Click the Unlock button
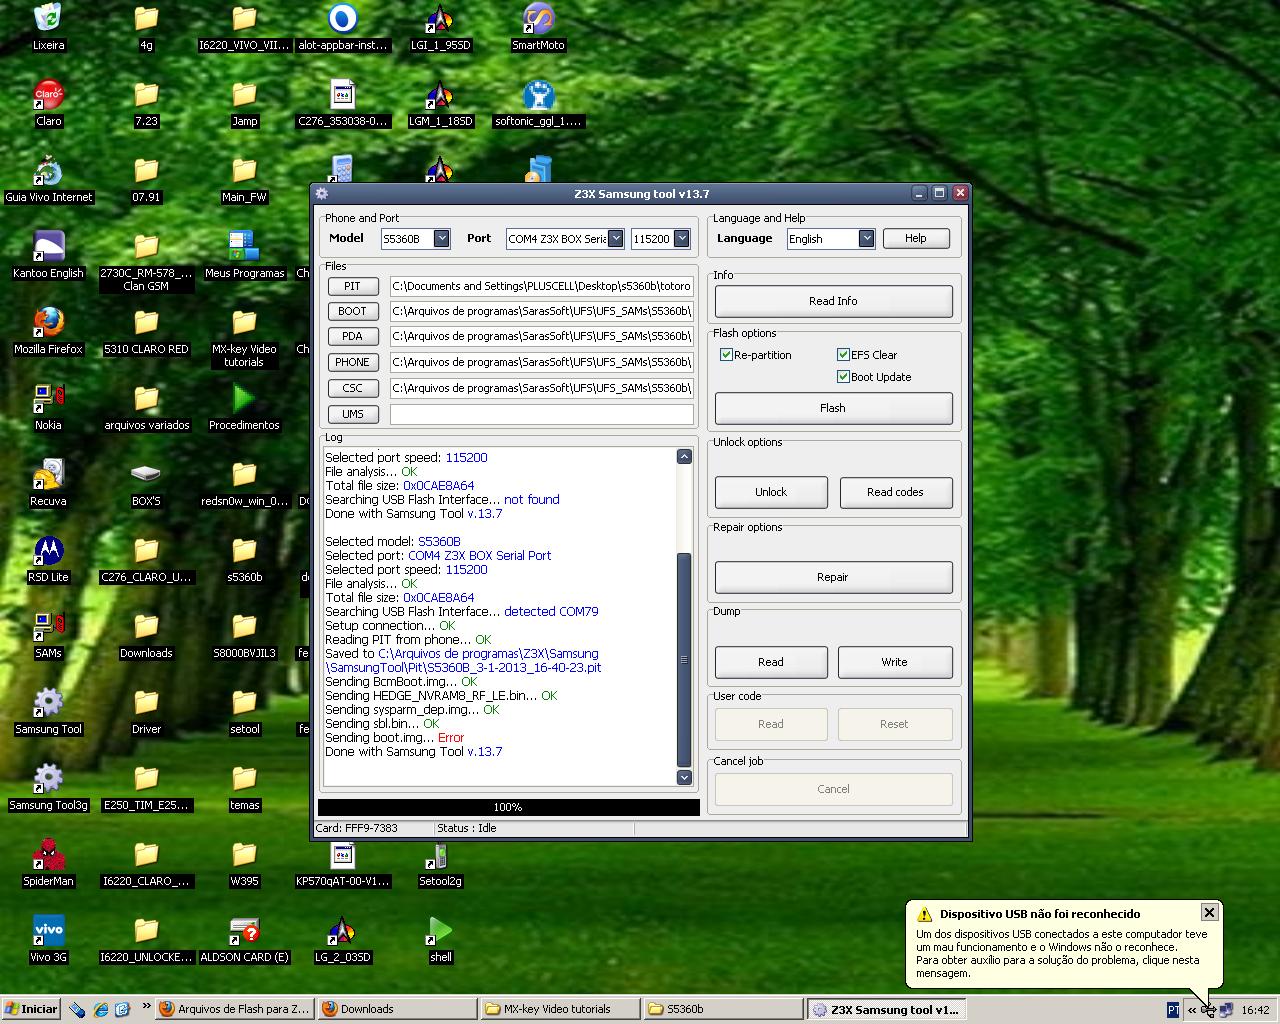This screenshot has width=1280, height=1024. click(771, 492)
